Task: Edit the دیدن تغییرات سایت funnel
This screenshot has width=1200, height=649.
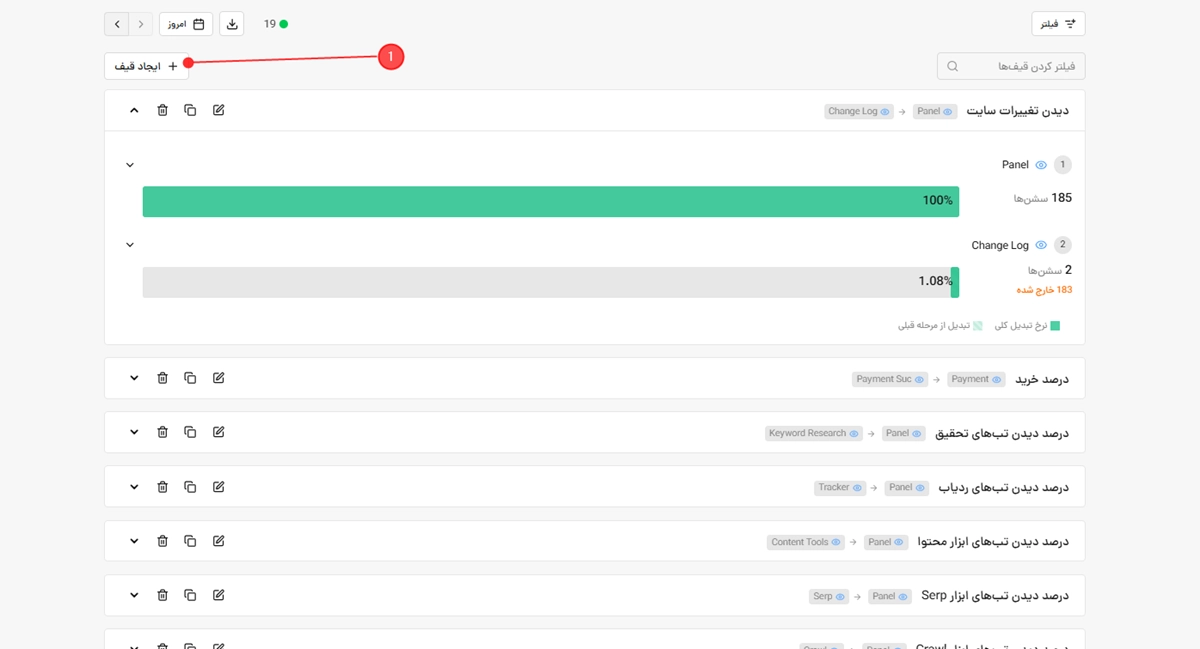Action: (219, 110)
